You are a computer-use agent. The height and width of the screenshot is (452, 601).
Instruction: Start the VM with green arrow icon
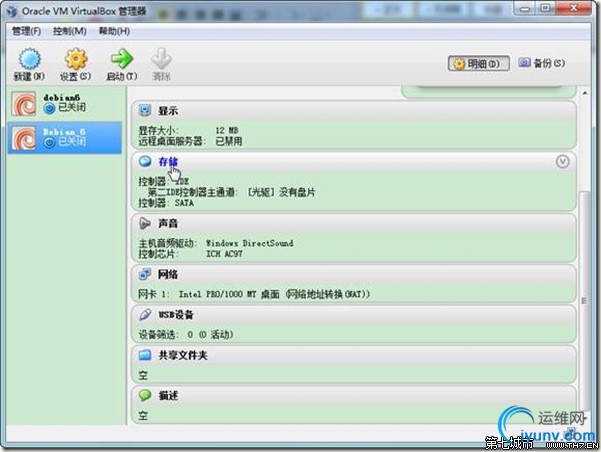(122, 59)
